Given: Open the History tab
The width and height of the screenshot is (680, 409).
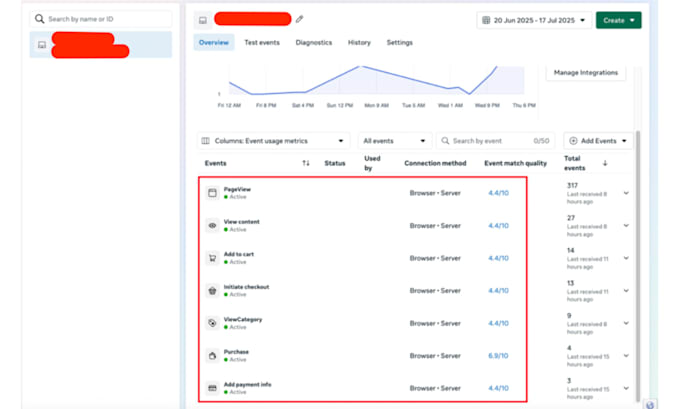Looking at the screenshot, I should 359,43.
